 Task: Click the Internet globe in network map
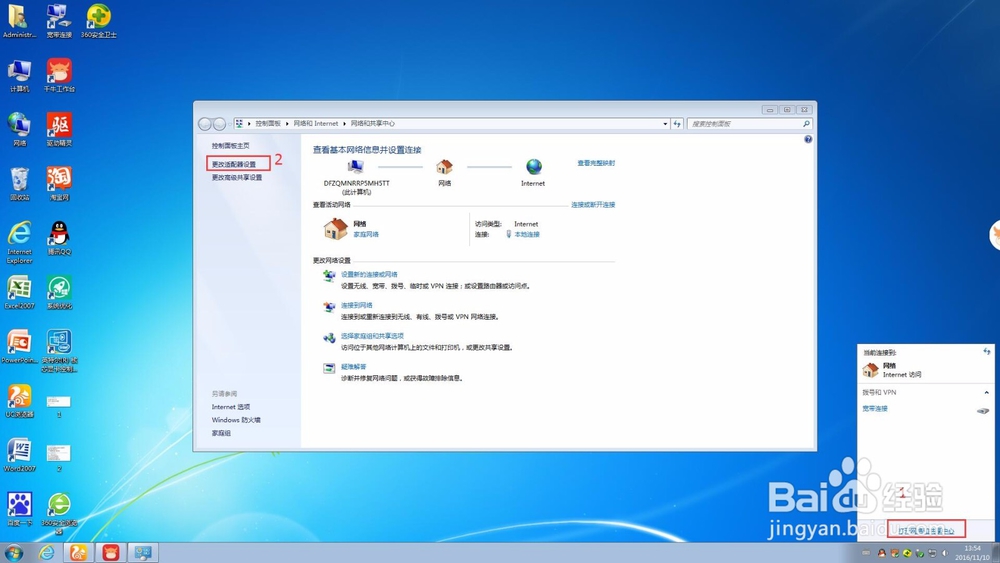tap(534, 167)
